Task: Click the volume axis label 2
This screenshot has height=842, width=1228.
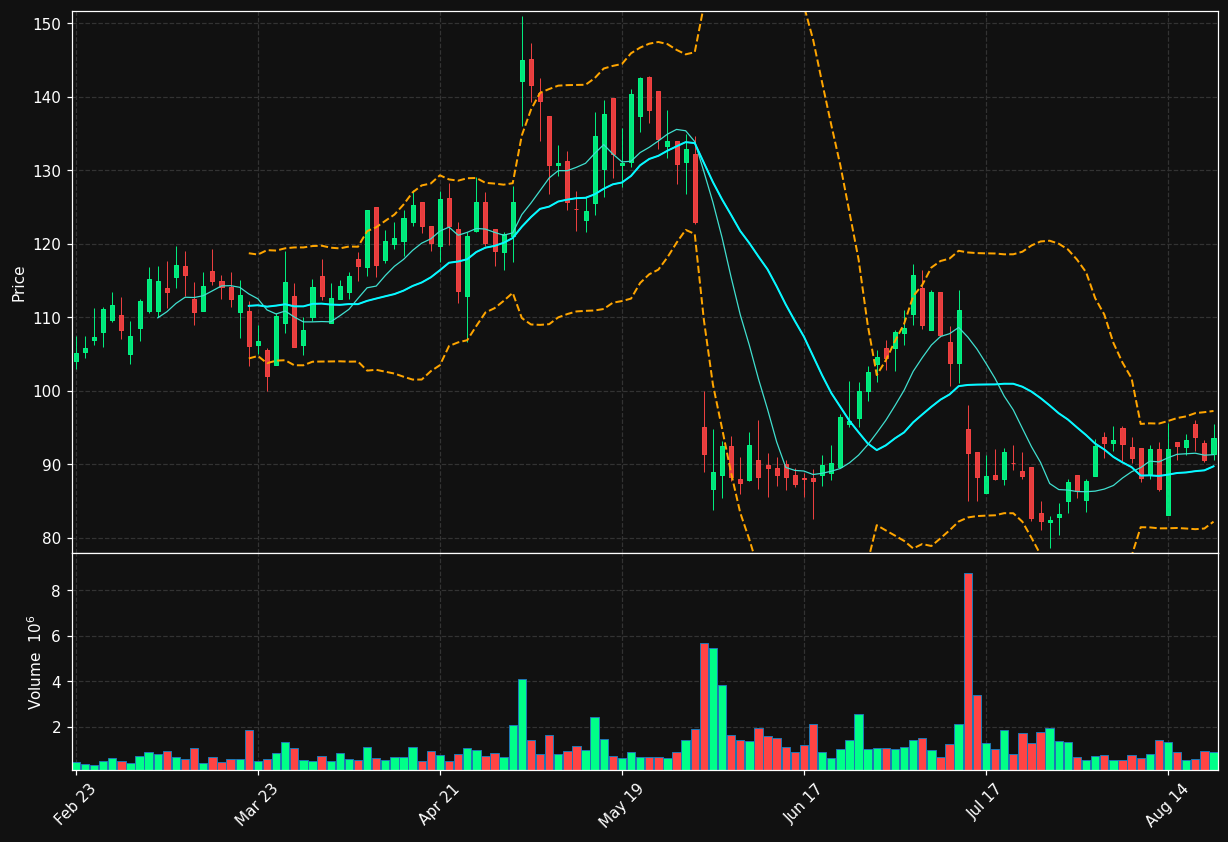Action: [57, 728]
